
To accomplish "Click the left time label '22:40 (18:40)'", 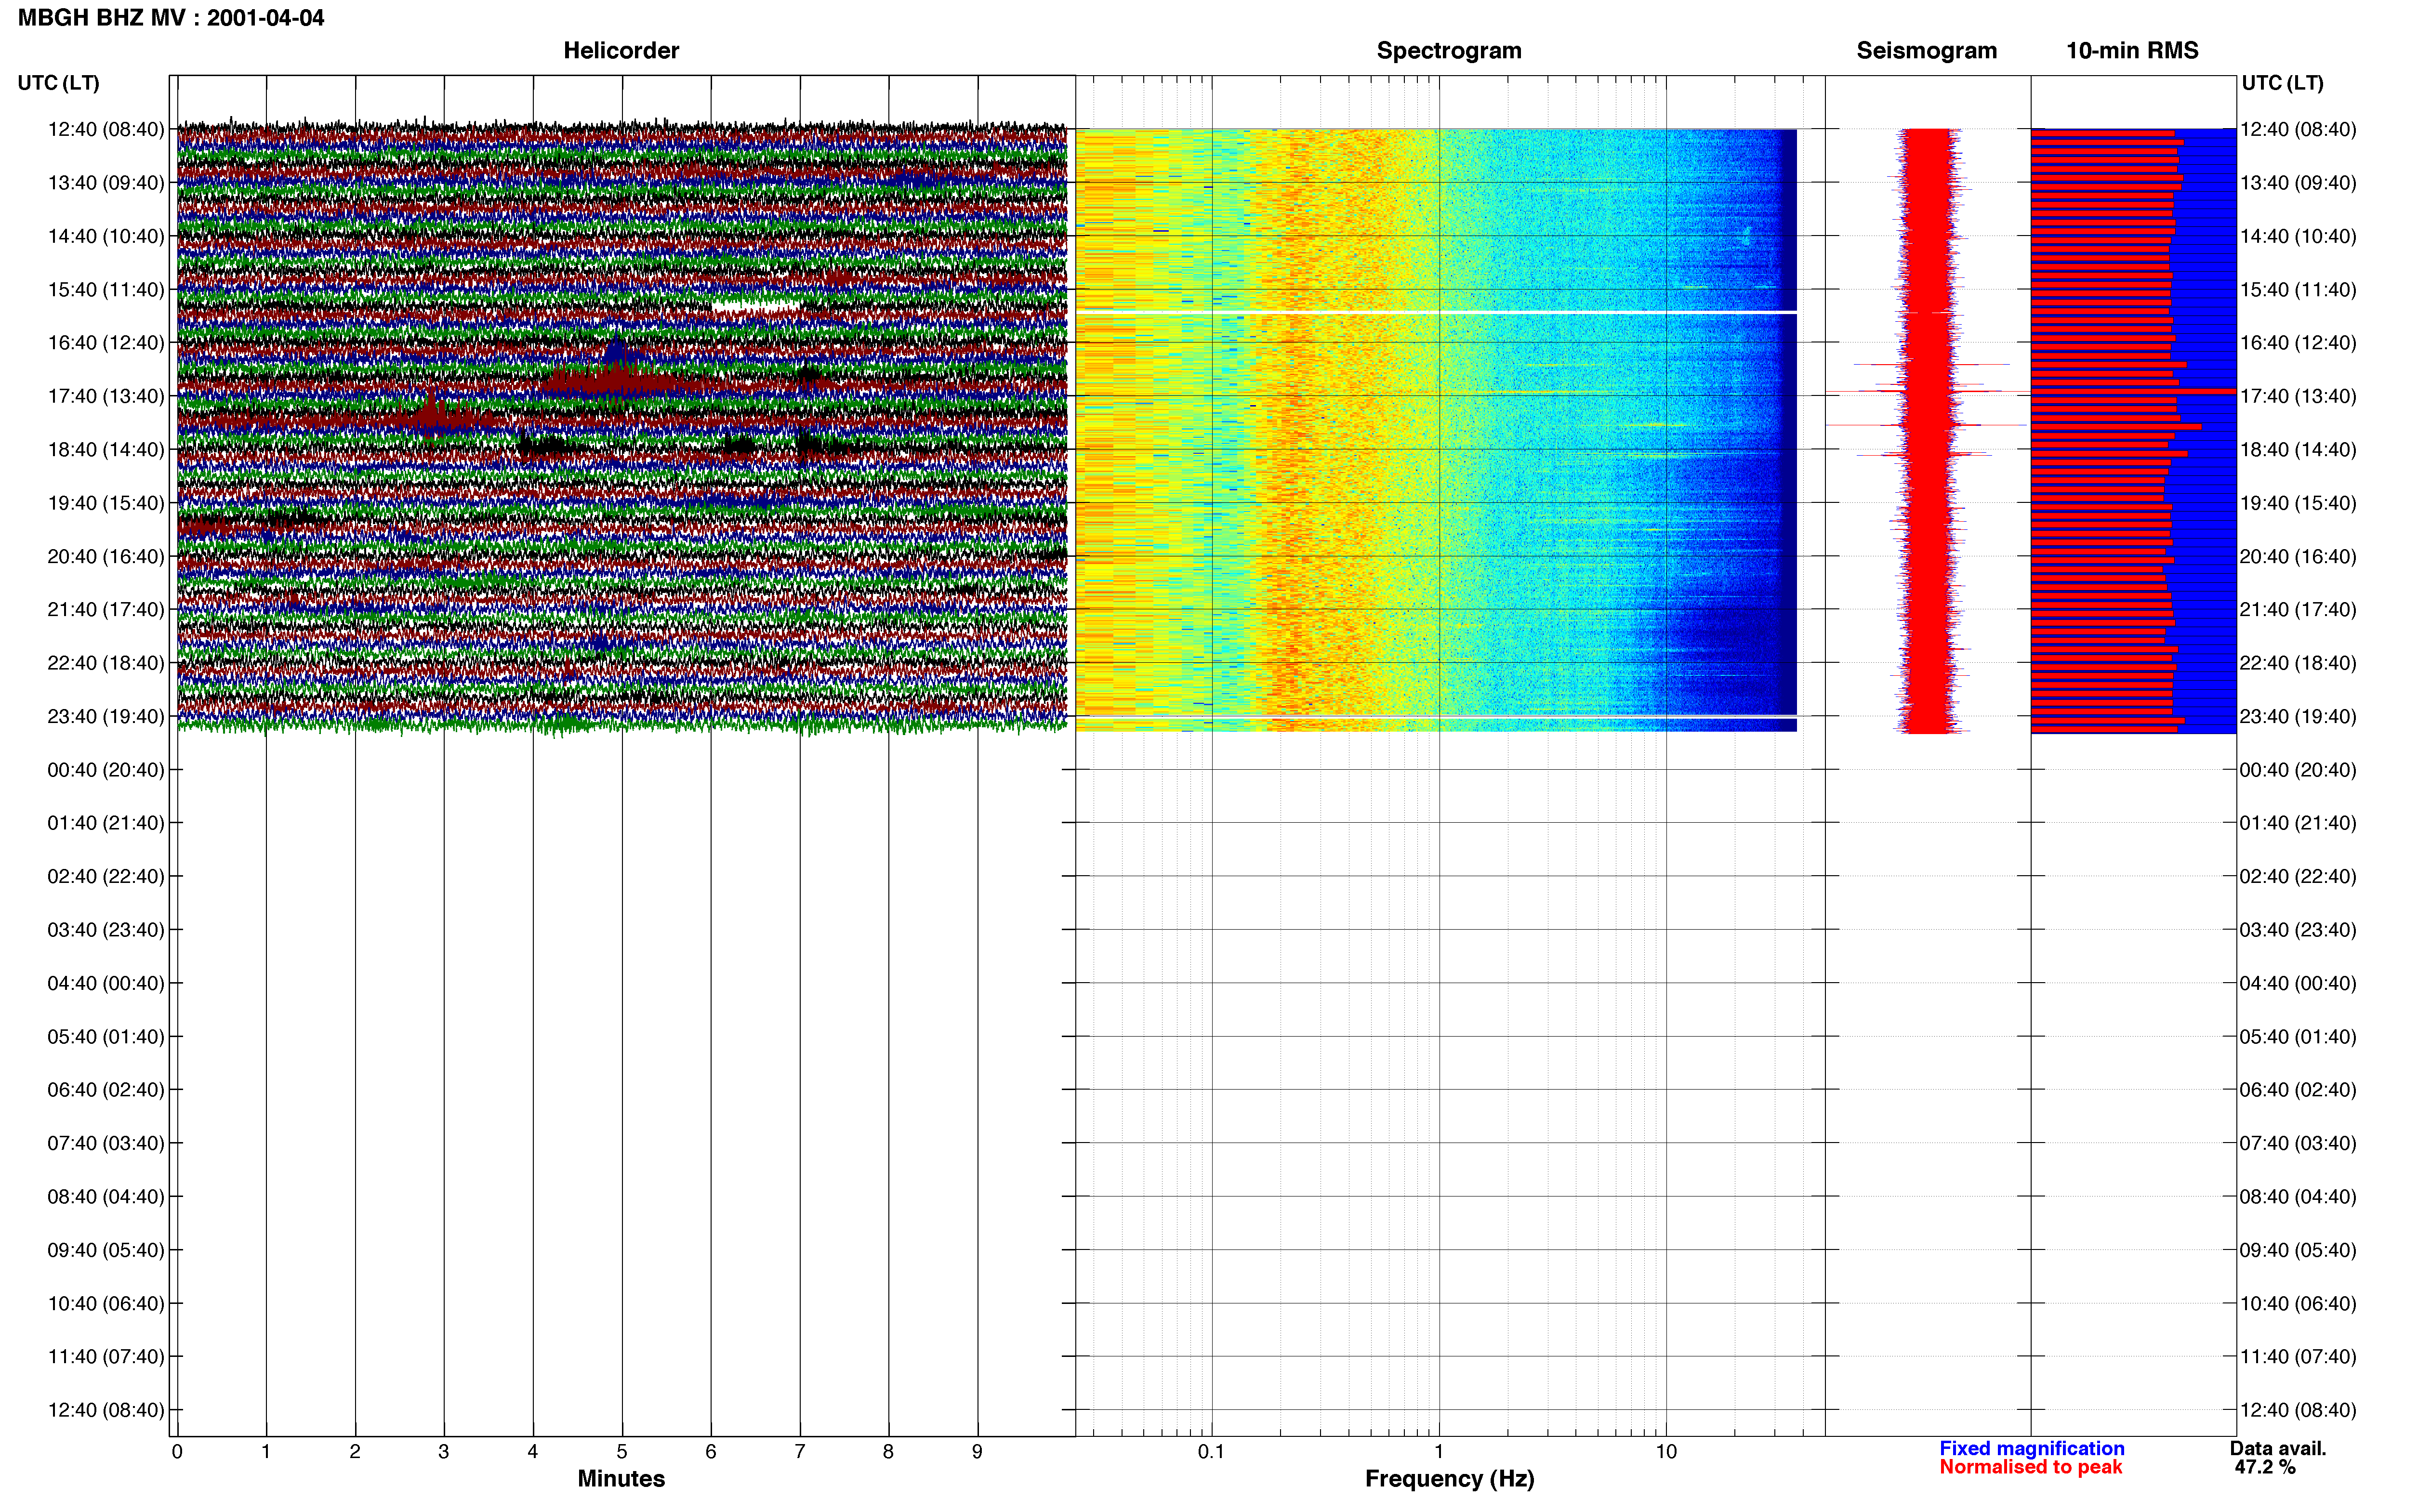I will point(106,663).
